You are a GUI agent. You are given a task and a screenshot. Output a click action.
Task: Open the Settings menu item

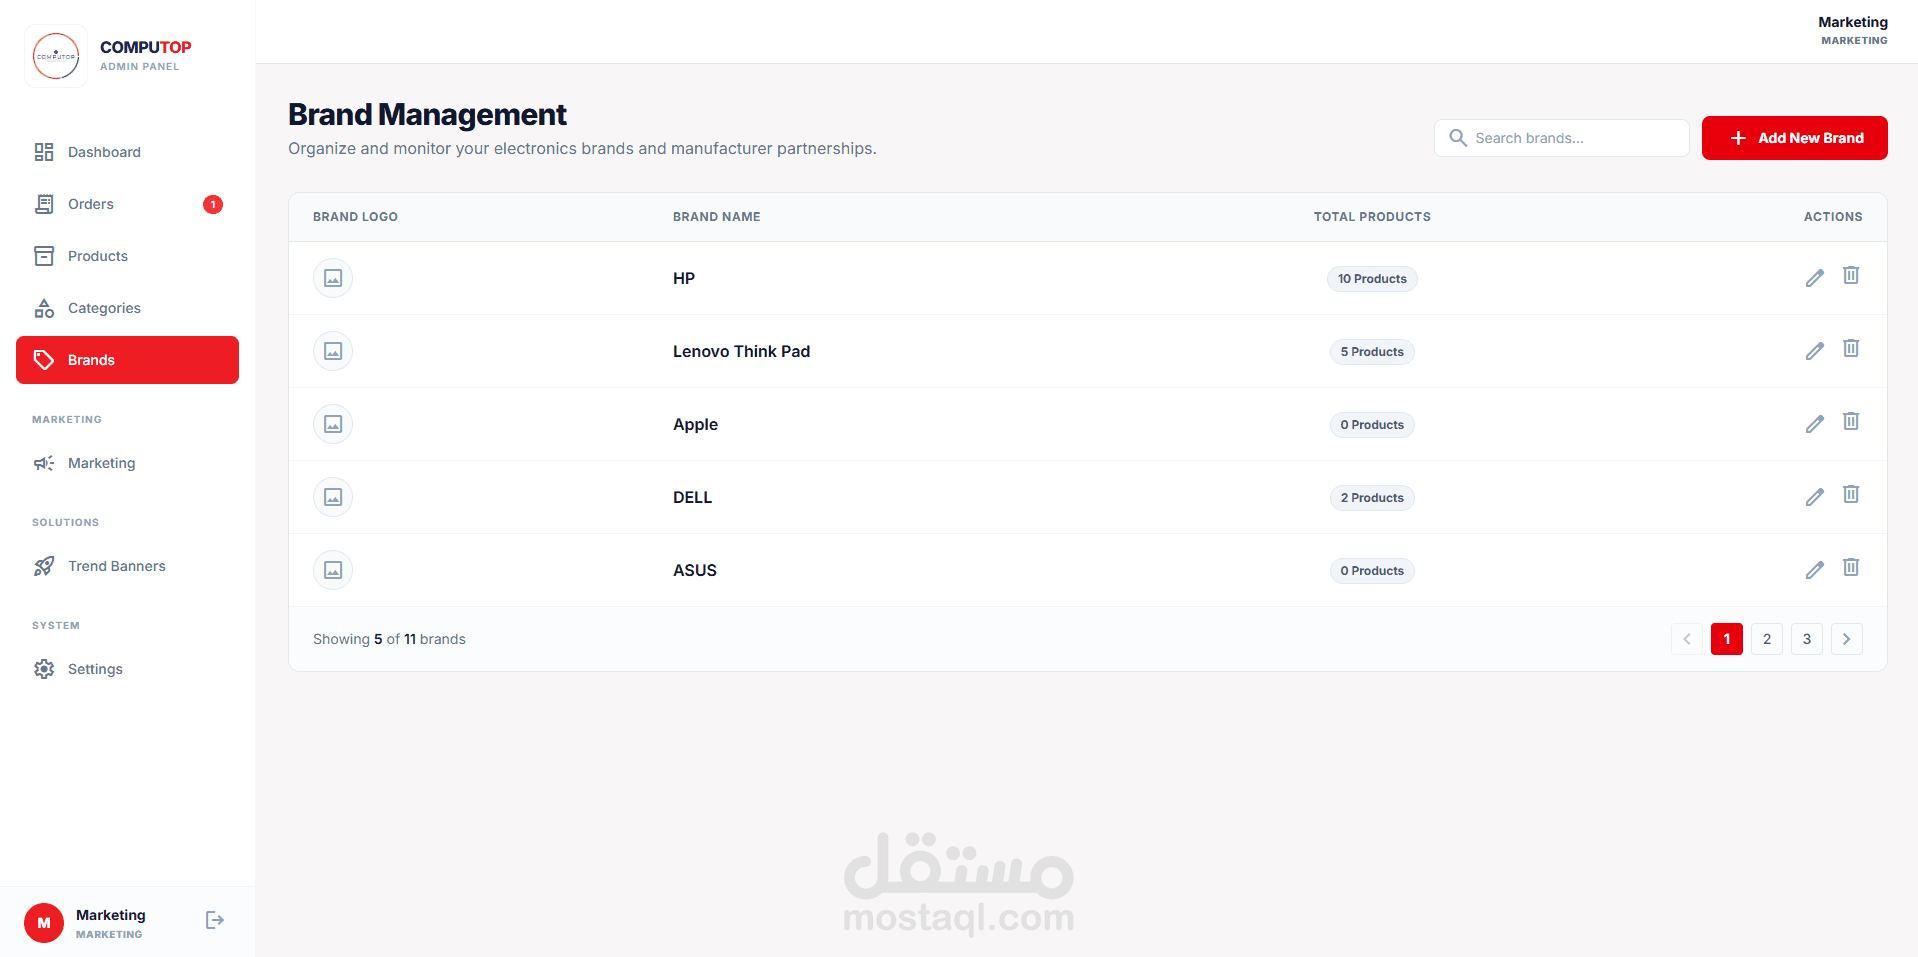click(x=127, y=669)
